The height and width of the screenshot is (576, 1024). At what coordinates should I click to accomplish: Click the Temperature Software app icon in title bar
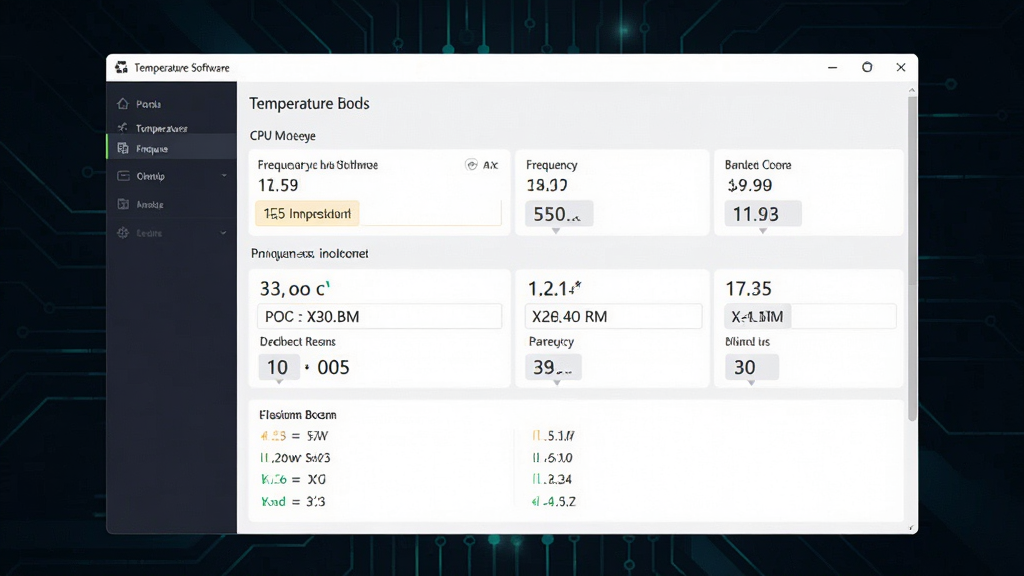(121, 67)
